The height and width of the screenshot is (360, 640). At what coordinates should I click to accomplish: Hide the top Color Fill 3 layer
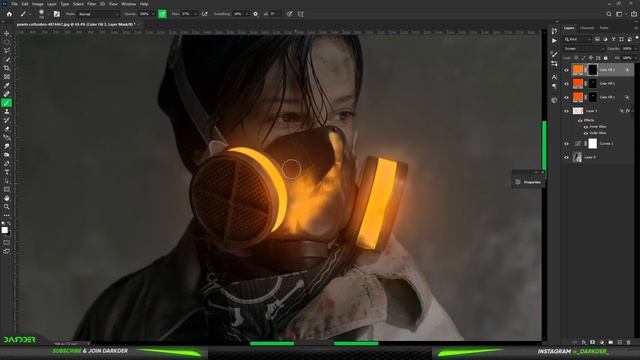tap(566, 70)
